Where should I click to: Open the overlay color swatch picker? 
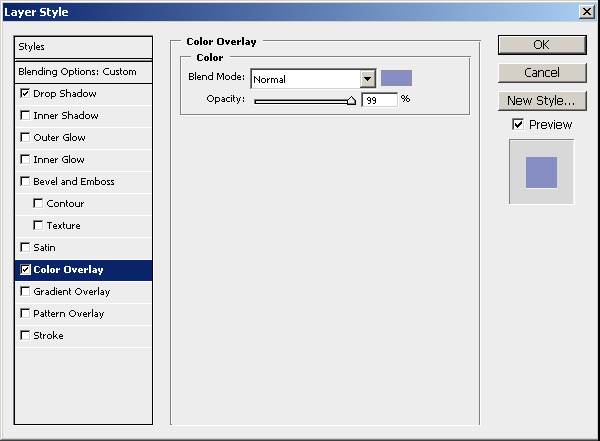click(396, 78)
